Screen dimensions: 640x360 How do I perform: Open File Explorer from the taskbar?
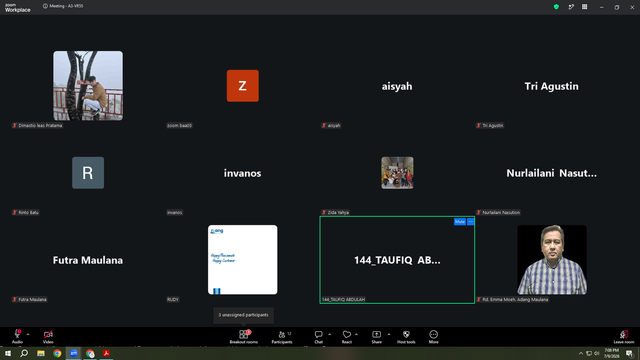[41, 353]
